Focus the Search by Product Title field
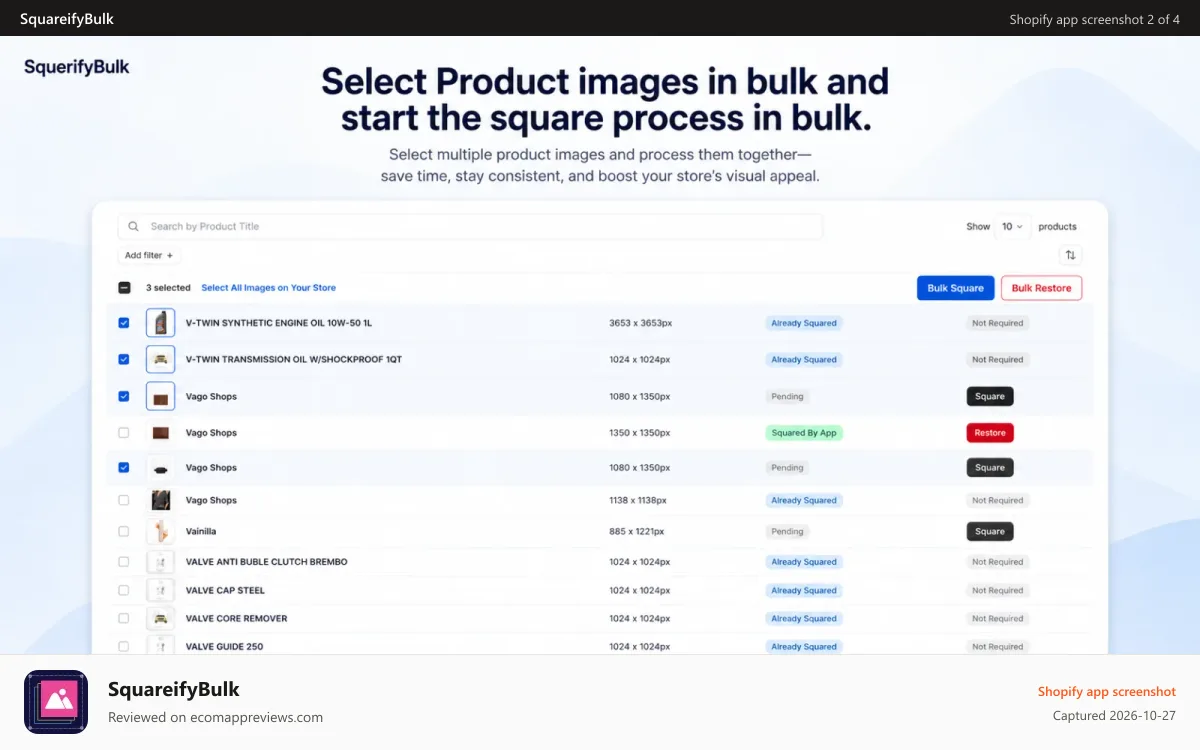This screenshot has width=1200, height=750. (x=470, y=227)
